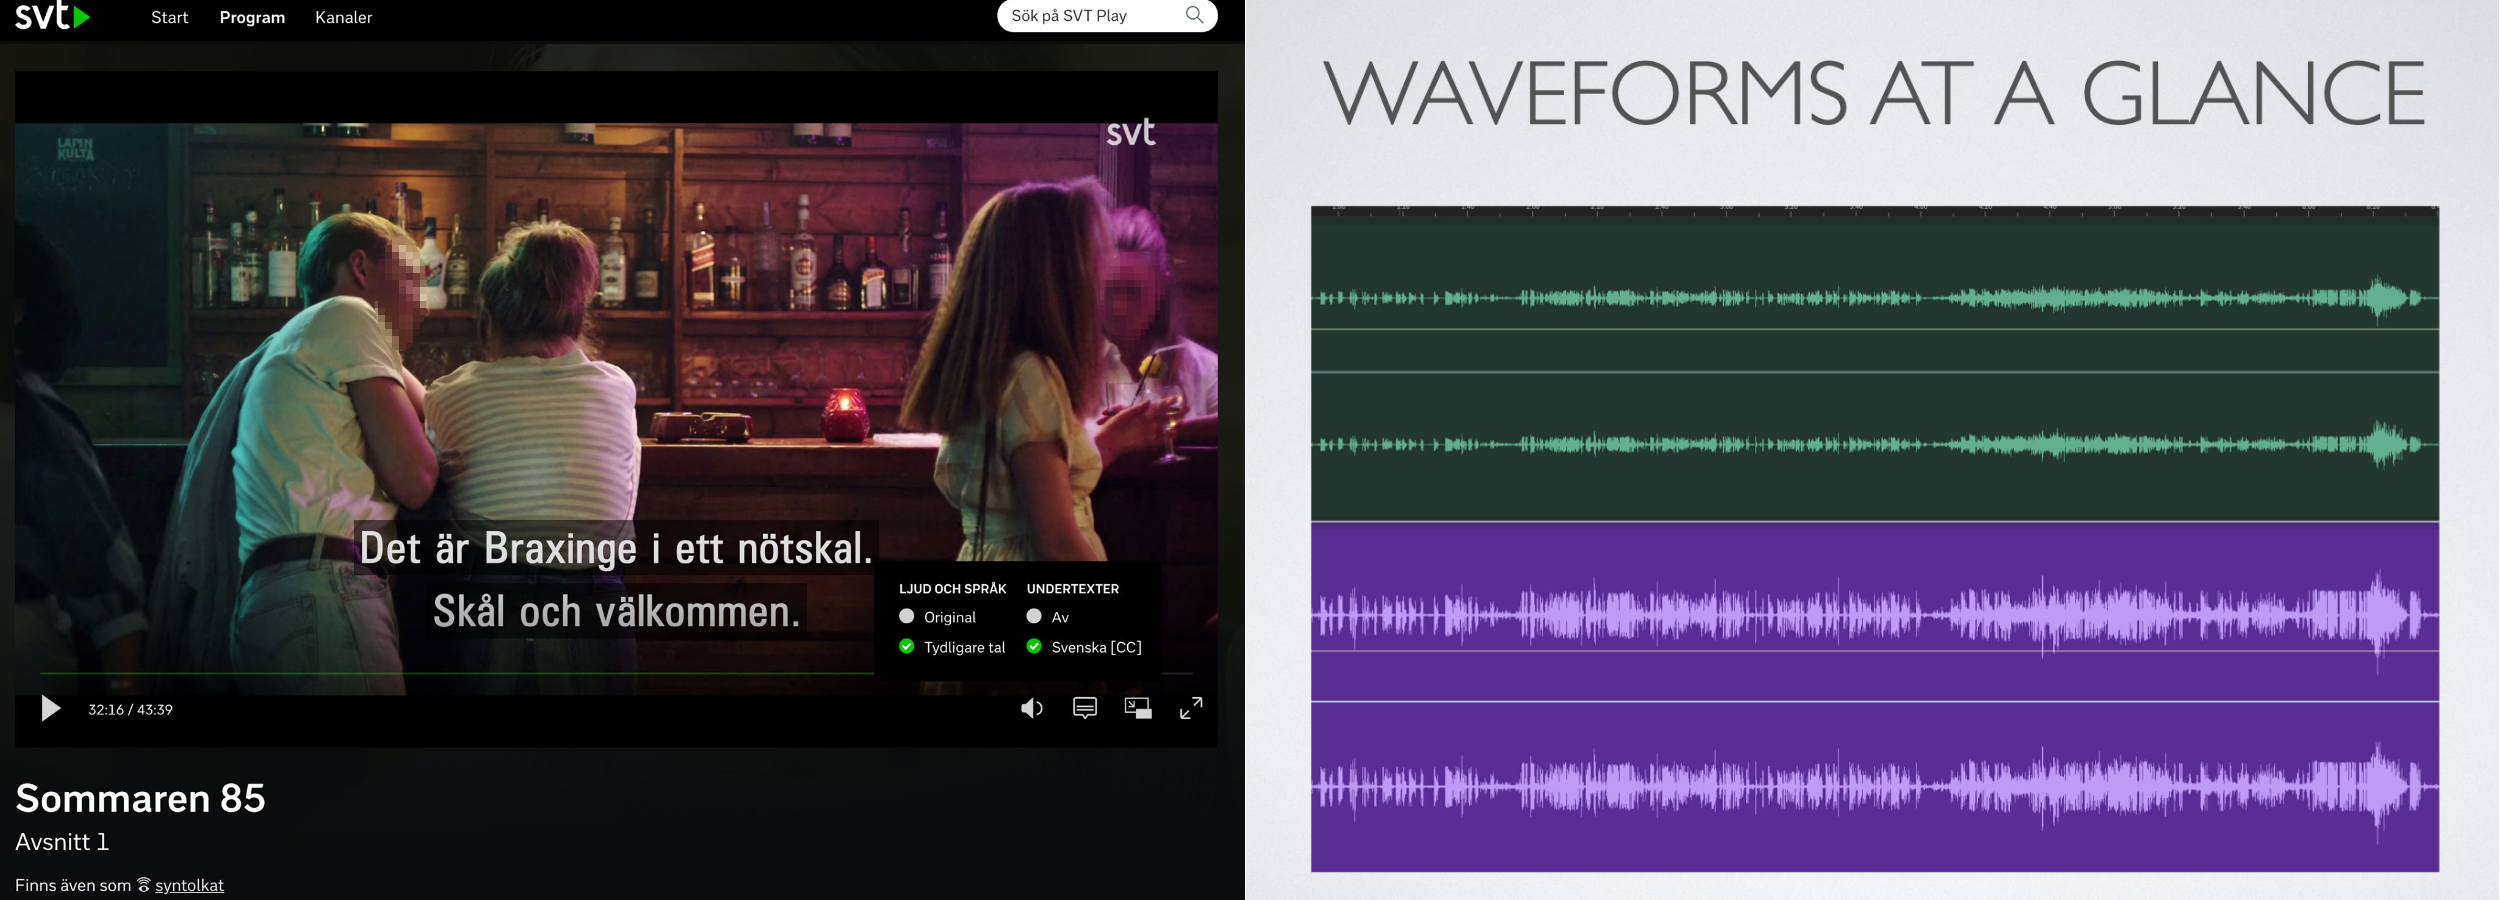Click the svt watermark logo in video
Image resolution: width=2500 pixels, height=900 pixels.
click(1131, 132)
